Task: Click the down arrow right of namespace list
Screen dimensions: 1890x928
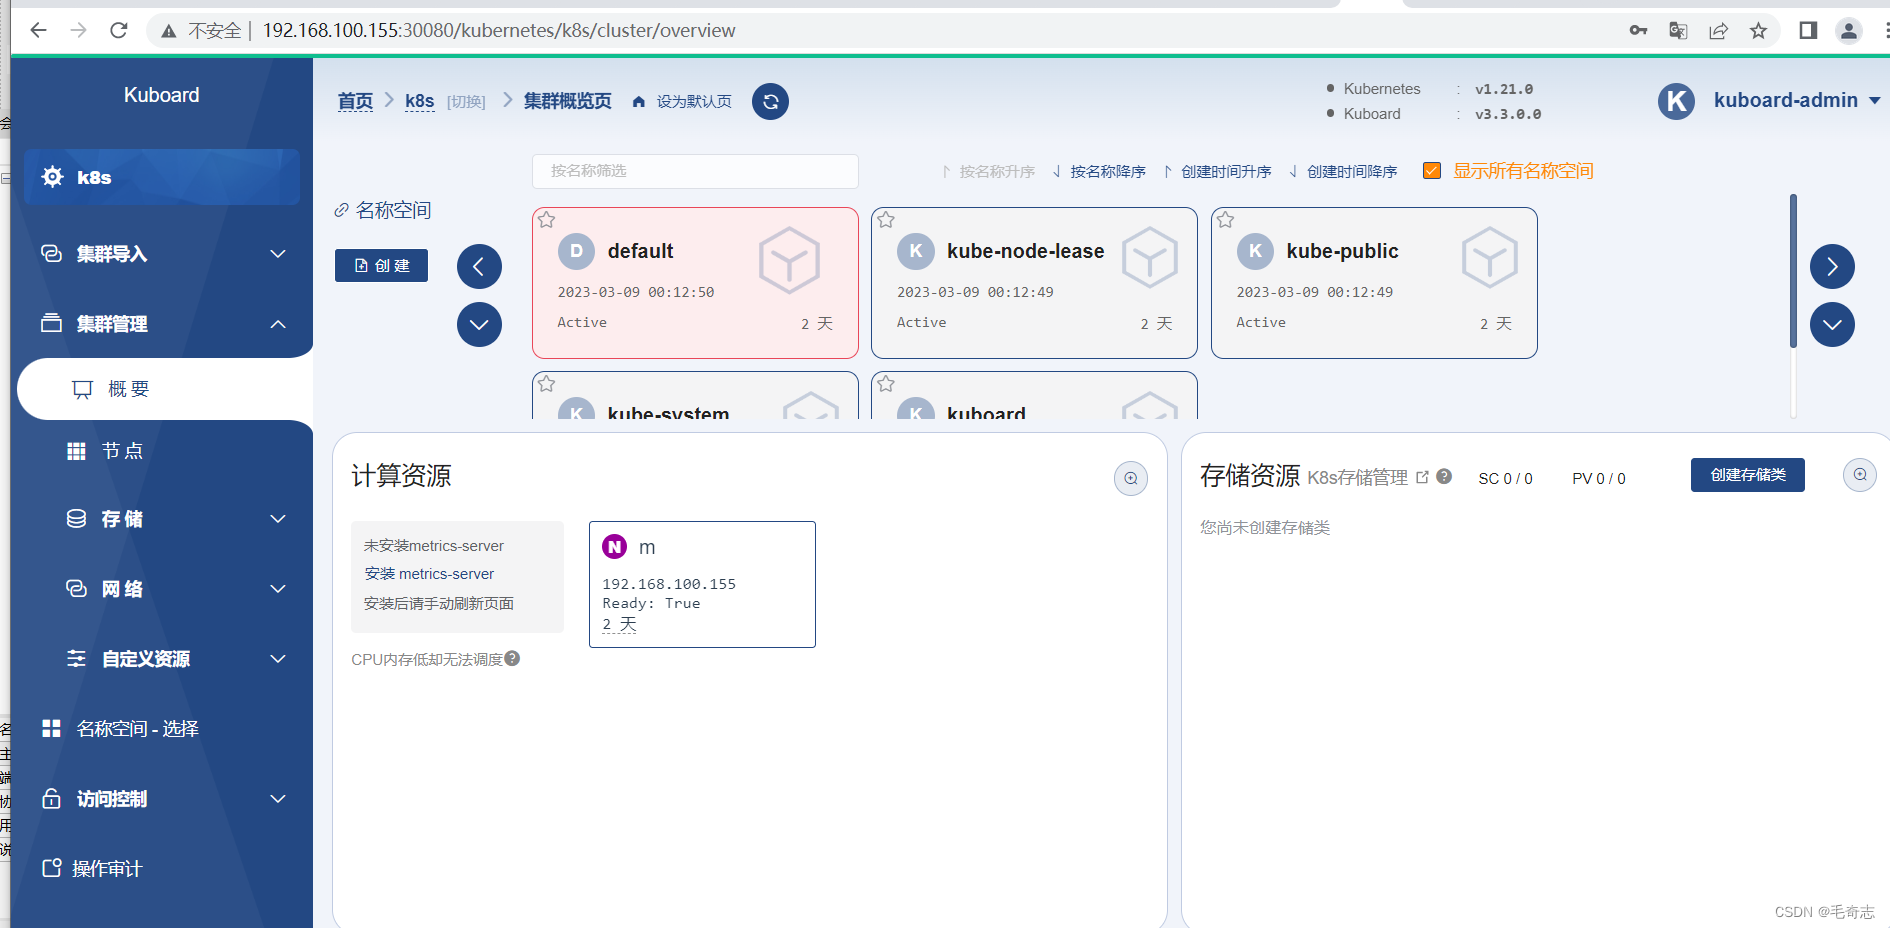Action: [x=1832, y=324]
